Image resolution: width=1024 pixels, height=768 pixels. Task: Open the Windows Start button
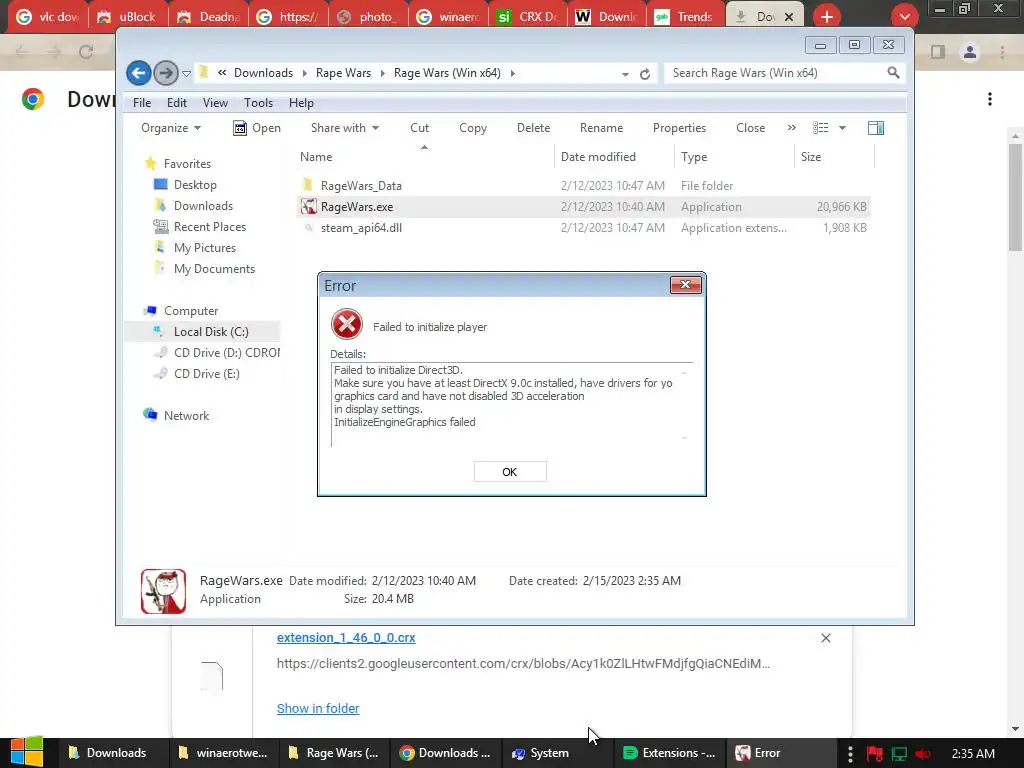(x=27, y=753)
